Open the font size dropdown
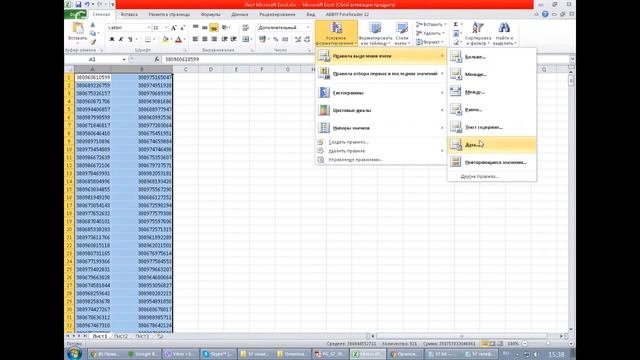640x360 pixels. [166, 27]
